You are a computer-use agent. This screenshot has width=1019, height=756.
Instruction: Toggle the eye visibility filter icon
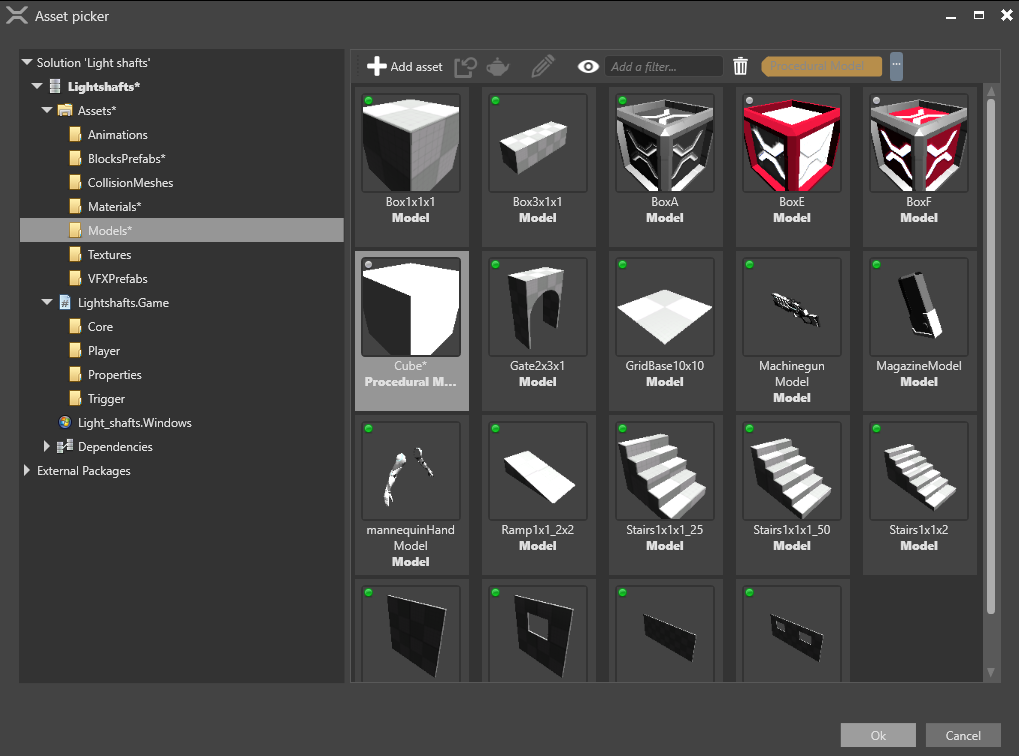coord(588,67)
